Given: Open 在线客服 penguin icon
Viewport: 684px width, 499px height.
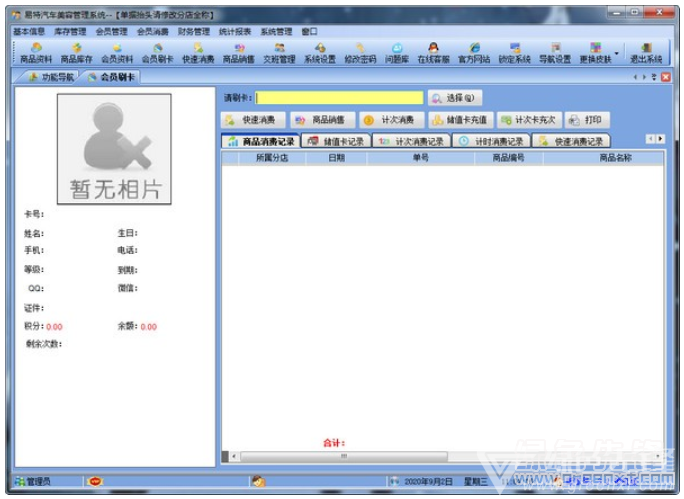Looking at the screenshot, I should 433,53.
